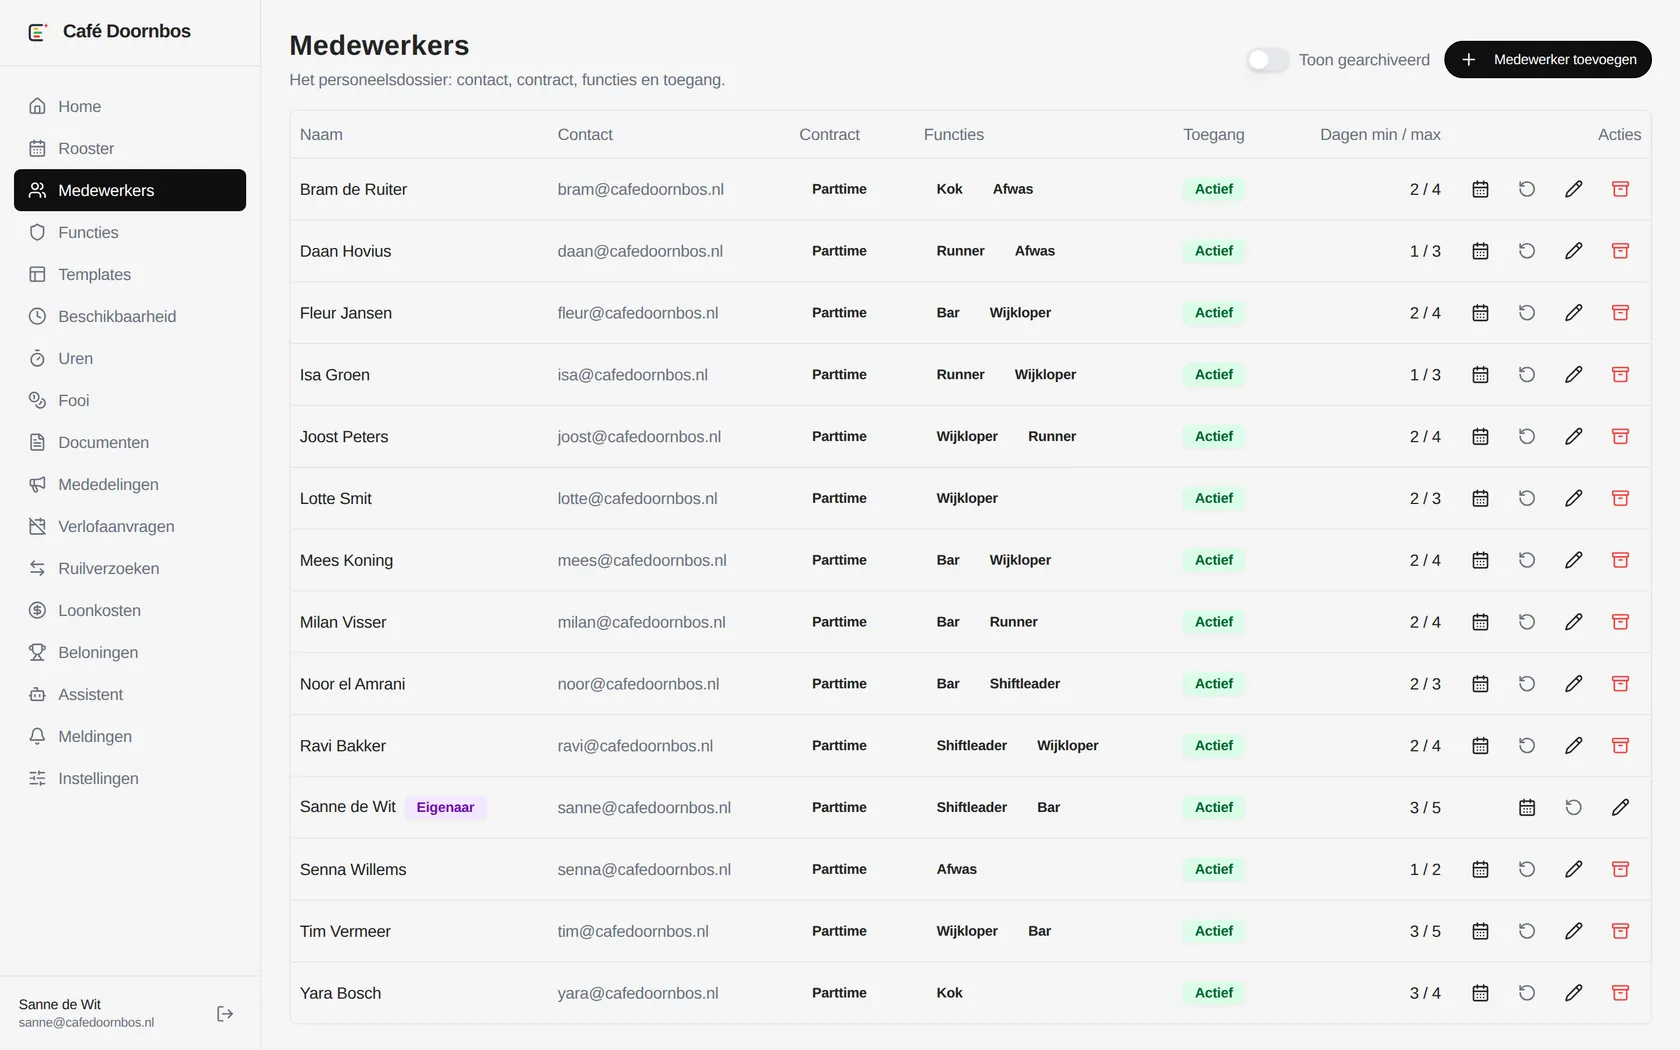Open Rooster in sidebar

[130, 148]
